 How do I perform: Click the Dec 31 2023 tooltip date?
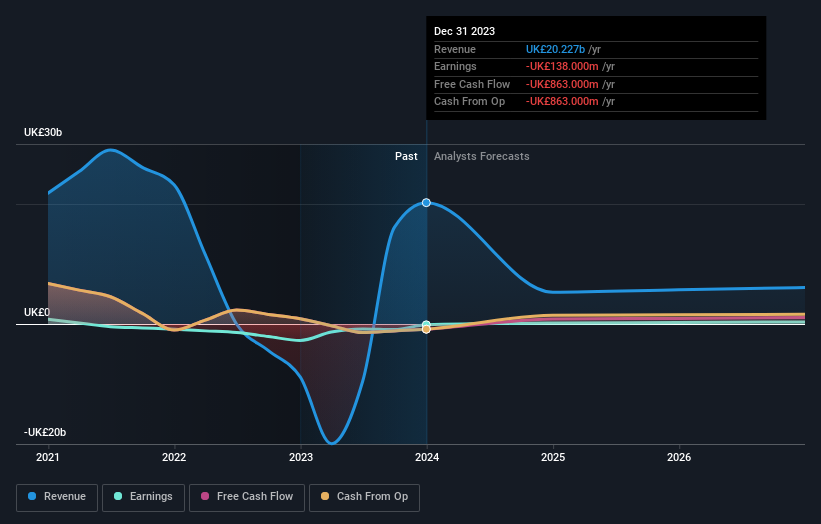(x=464, y=31)
